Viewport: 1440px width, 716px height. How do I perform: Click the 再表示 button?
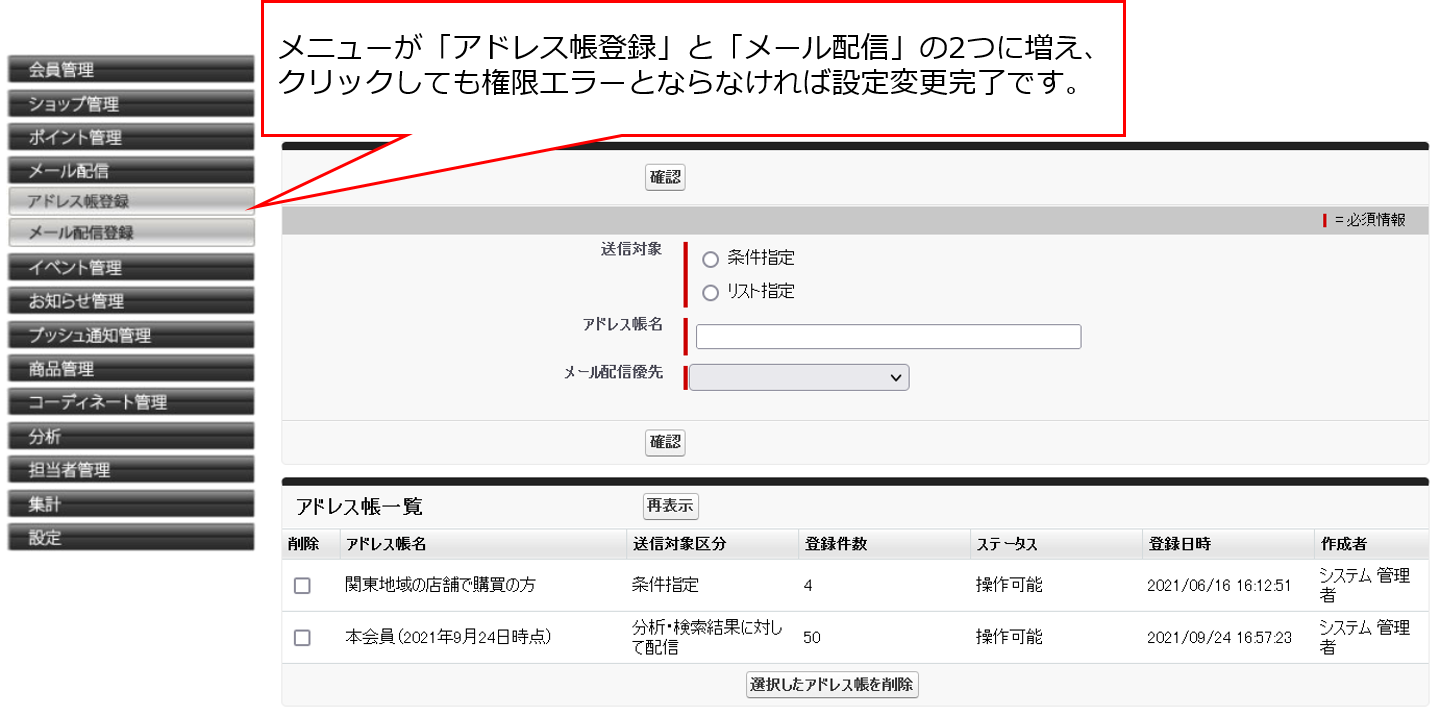670,506
